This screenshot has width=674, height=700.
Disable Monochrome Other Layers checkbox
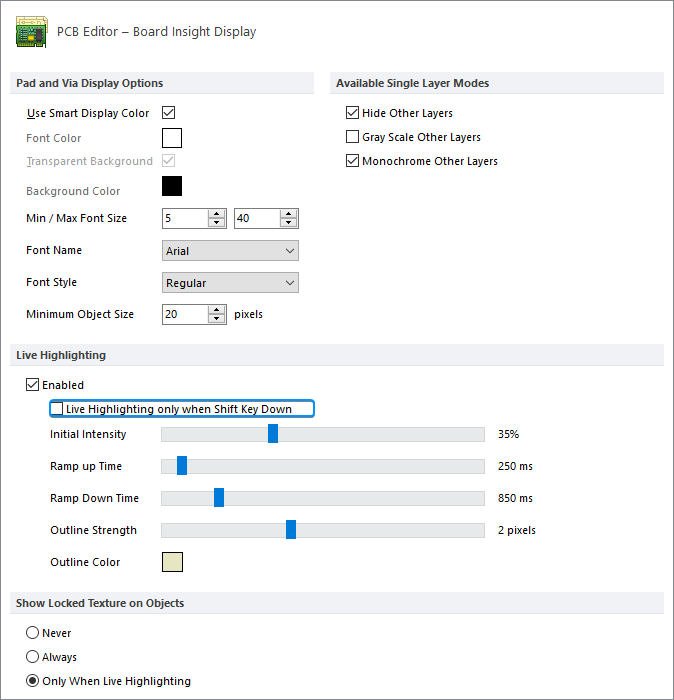[x=352, y=161]
